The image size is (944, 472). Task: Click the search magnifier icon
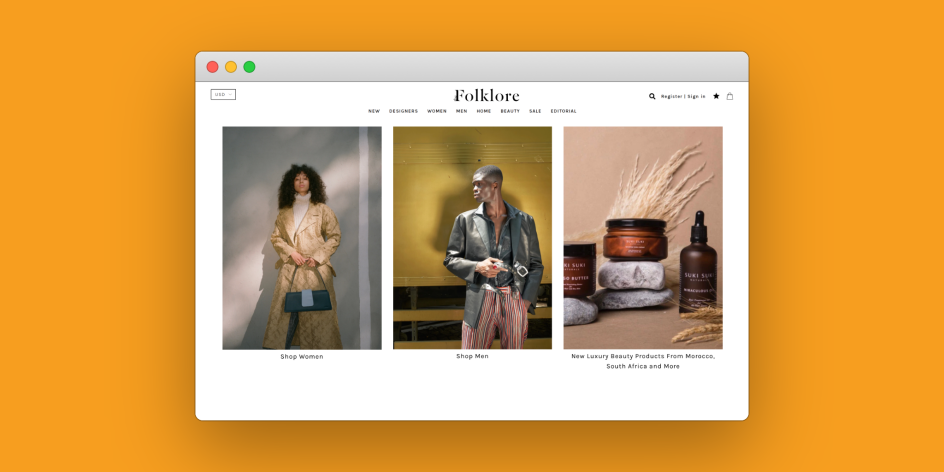tap(652, 97)
